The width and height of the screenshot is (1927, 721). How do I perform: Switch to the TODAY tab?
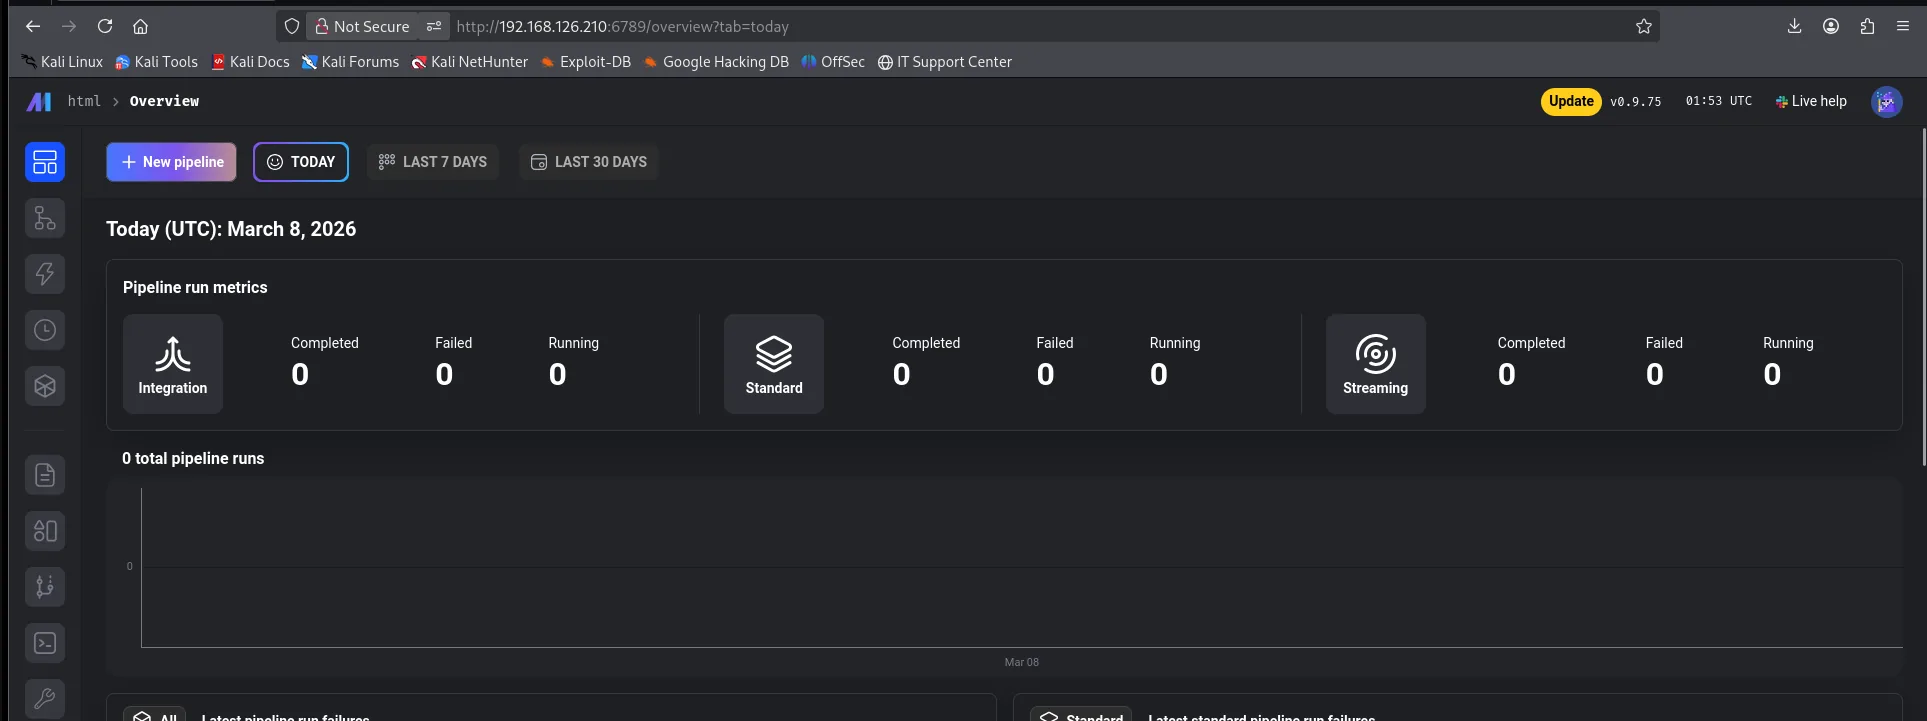[301, 162]
